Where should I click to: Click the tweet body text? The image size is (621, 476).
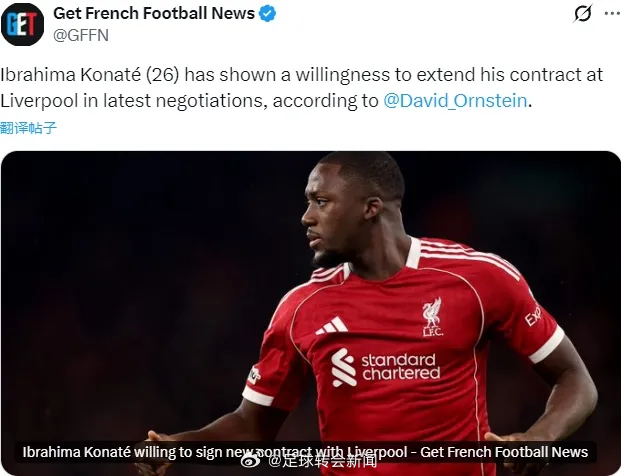click(302, 88)
